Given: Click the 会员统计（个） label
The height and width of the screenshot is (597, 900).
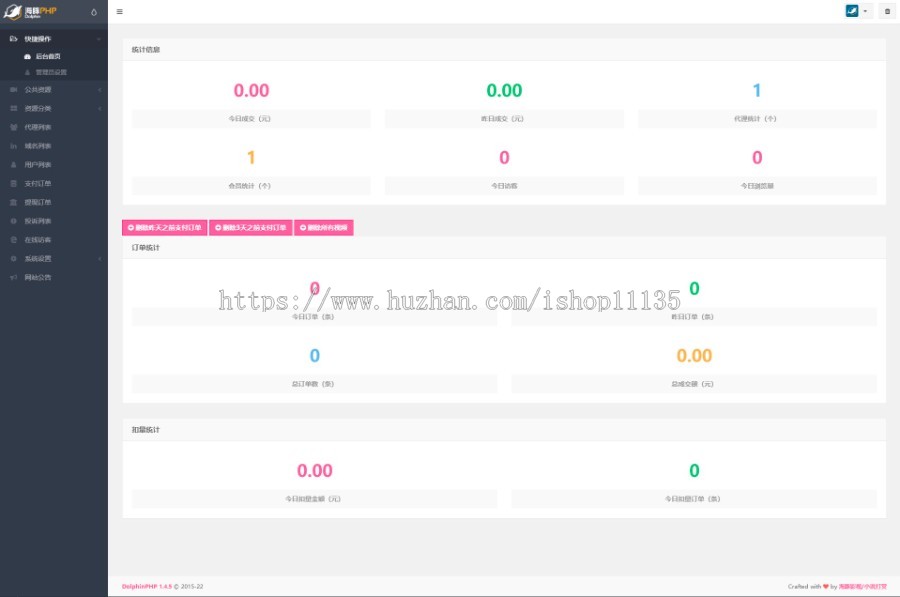Looking at the screenshot, I should click(250, 186).
